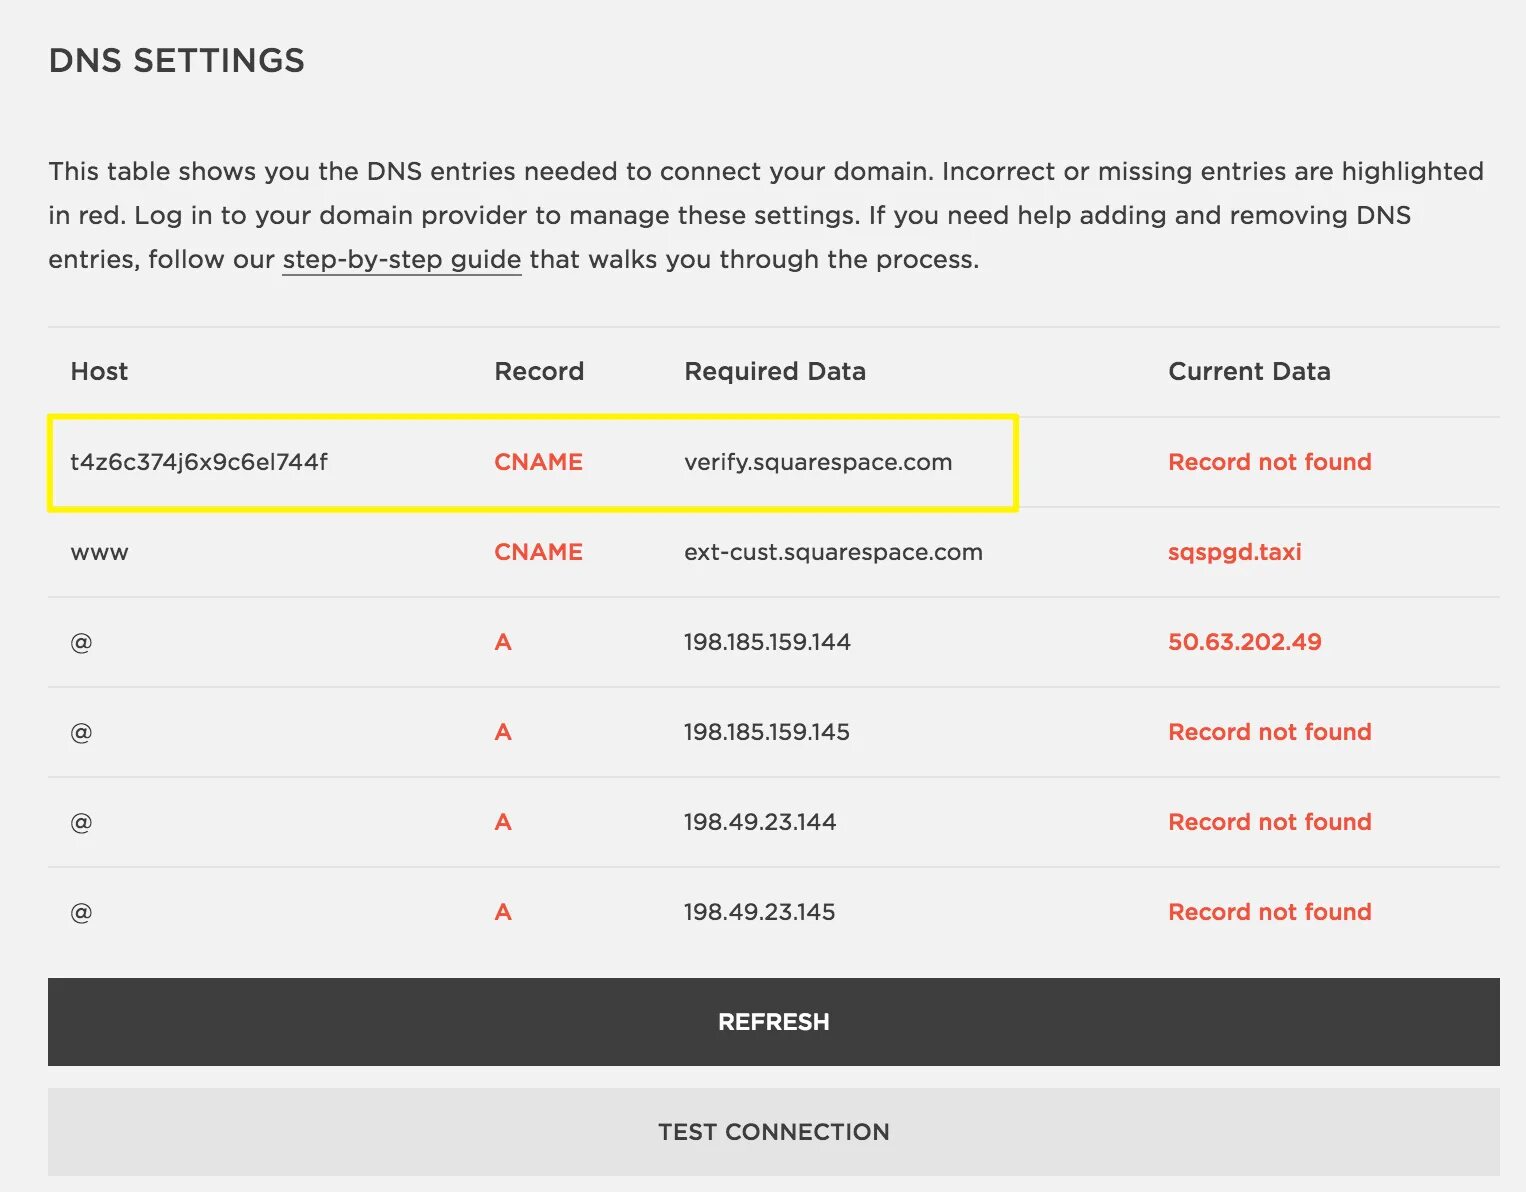
Task: Click the Host column header
Action: 99,372
